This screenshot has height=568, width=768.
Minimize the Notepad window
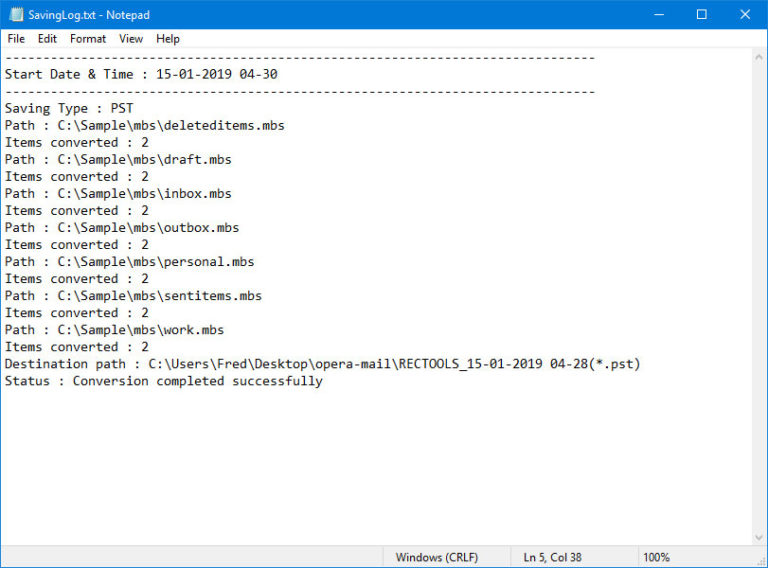pos(659,15)
